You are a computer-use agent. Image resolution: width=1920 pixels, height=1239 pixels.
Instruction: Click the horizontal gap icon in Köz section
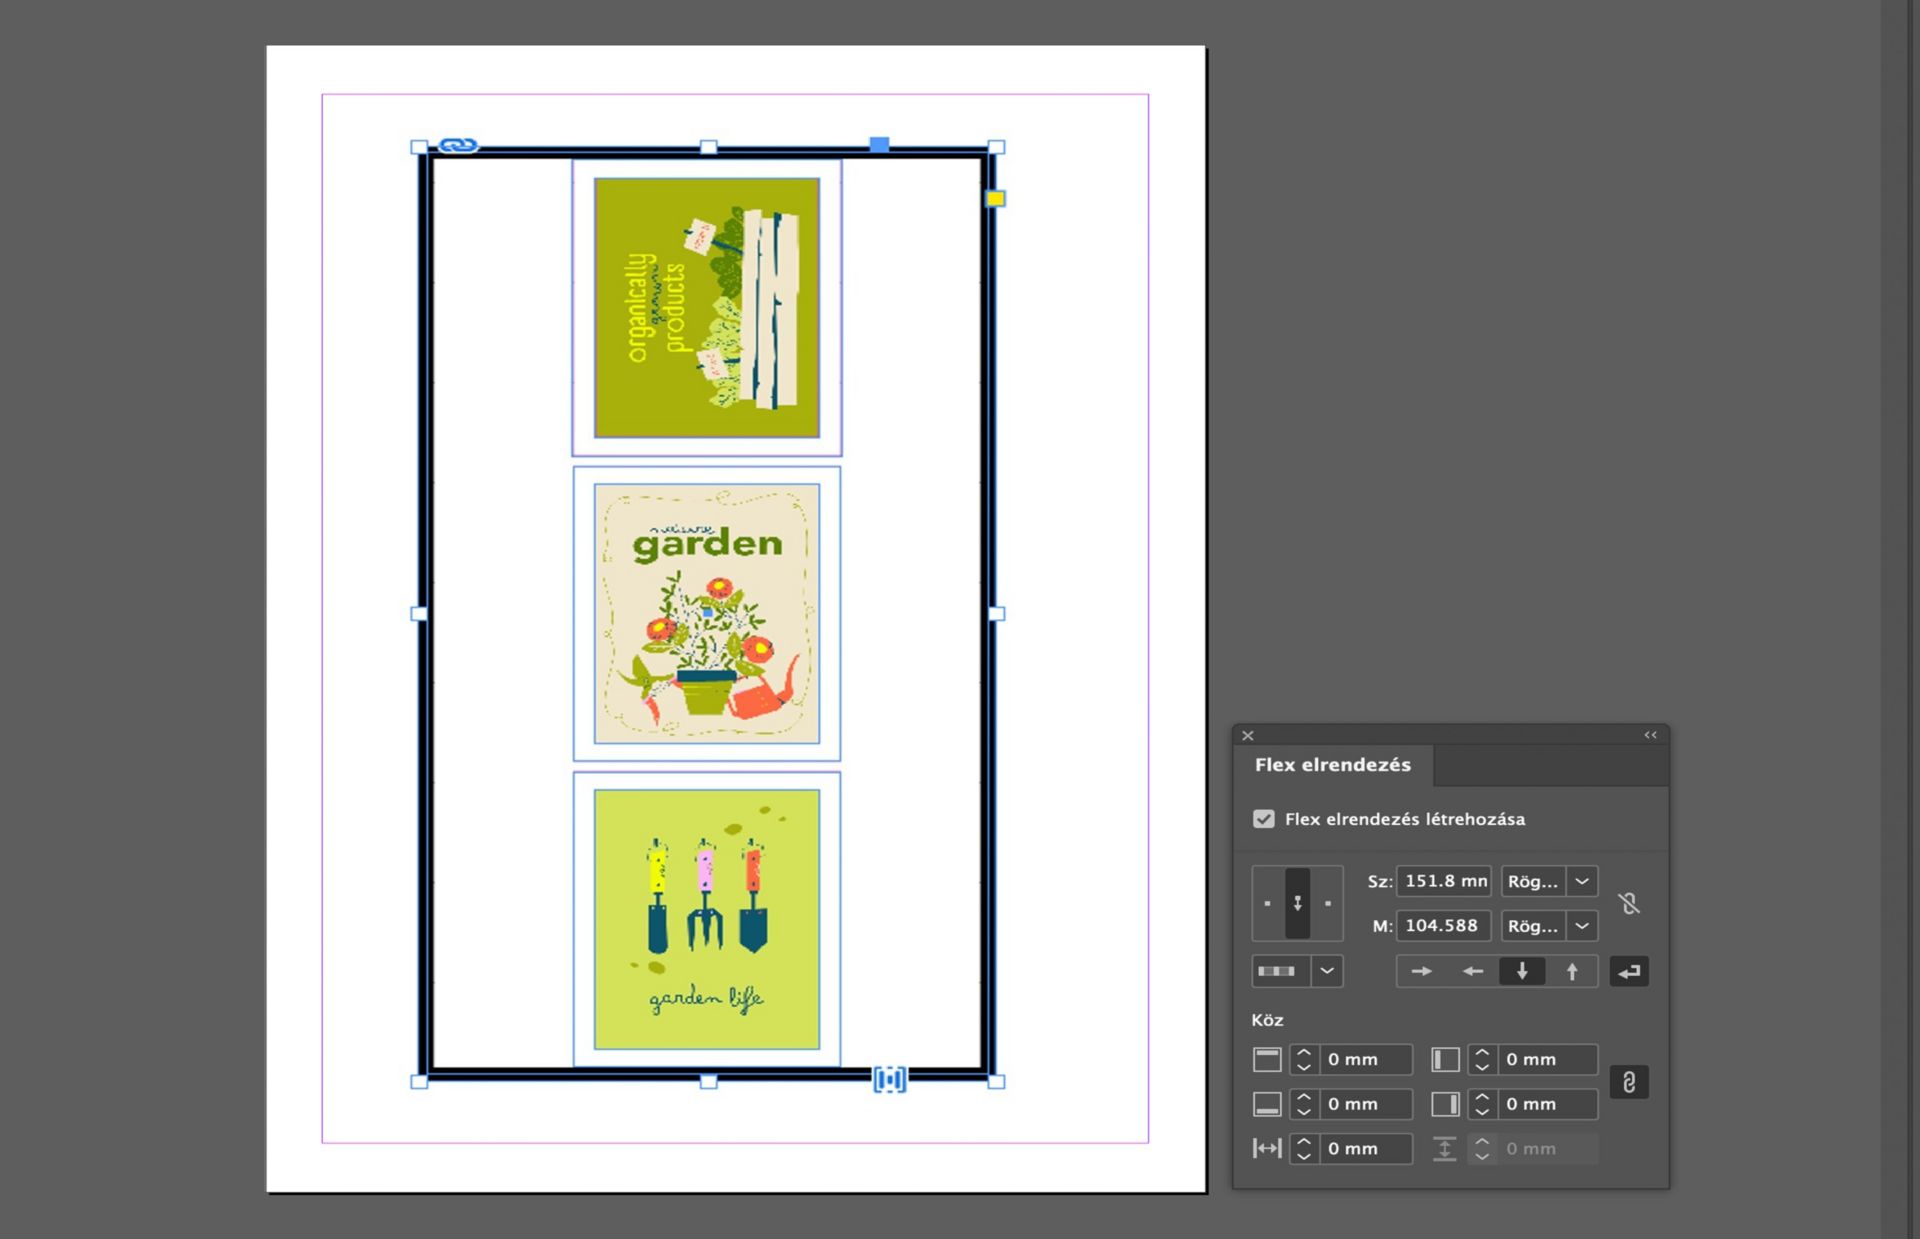coord(1268,1148)
